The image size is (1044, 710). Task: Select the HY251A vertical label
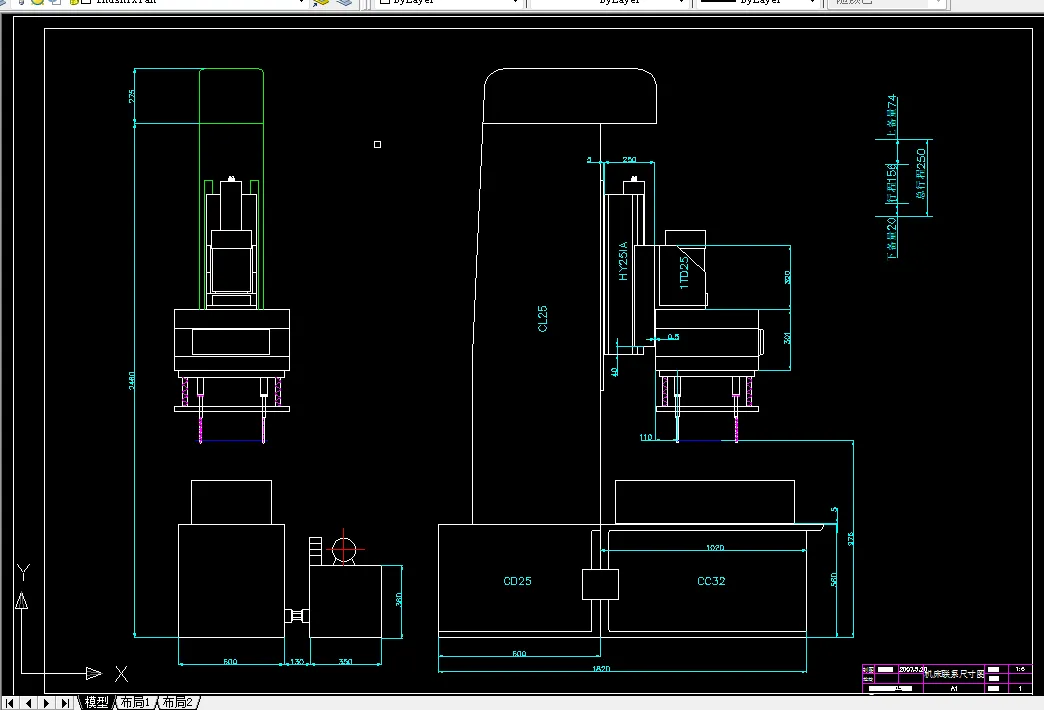click(623, 261)
